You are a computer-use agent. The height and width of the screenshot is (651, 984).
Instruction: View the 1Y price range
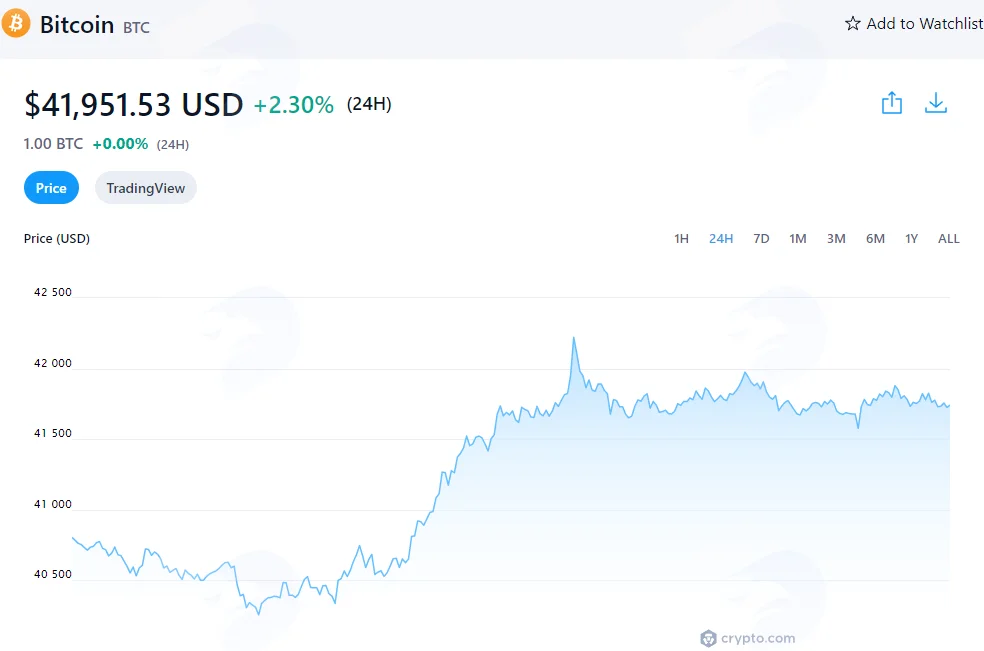pos(911,239)
